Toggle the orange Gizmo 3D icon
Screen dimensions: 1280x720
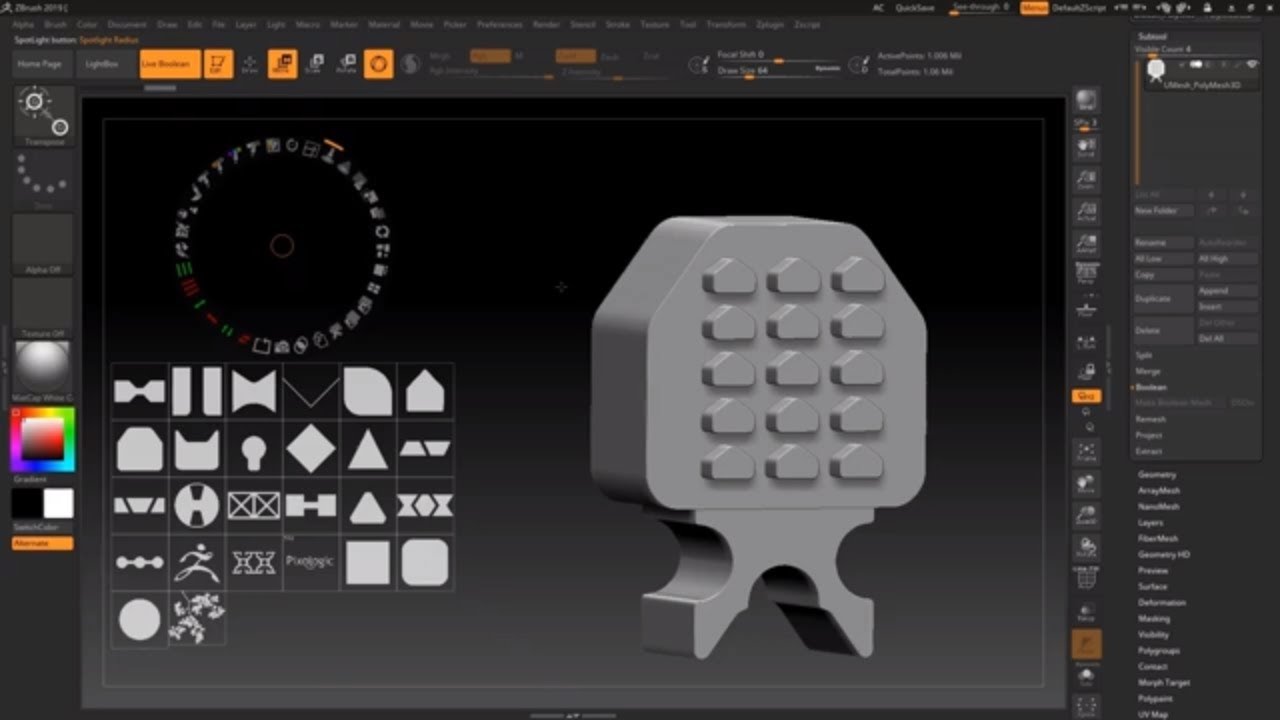click(378, 64)
